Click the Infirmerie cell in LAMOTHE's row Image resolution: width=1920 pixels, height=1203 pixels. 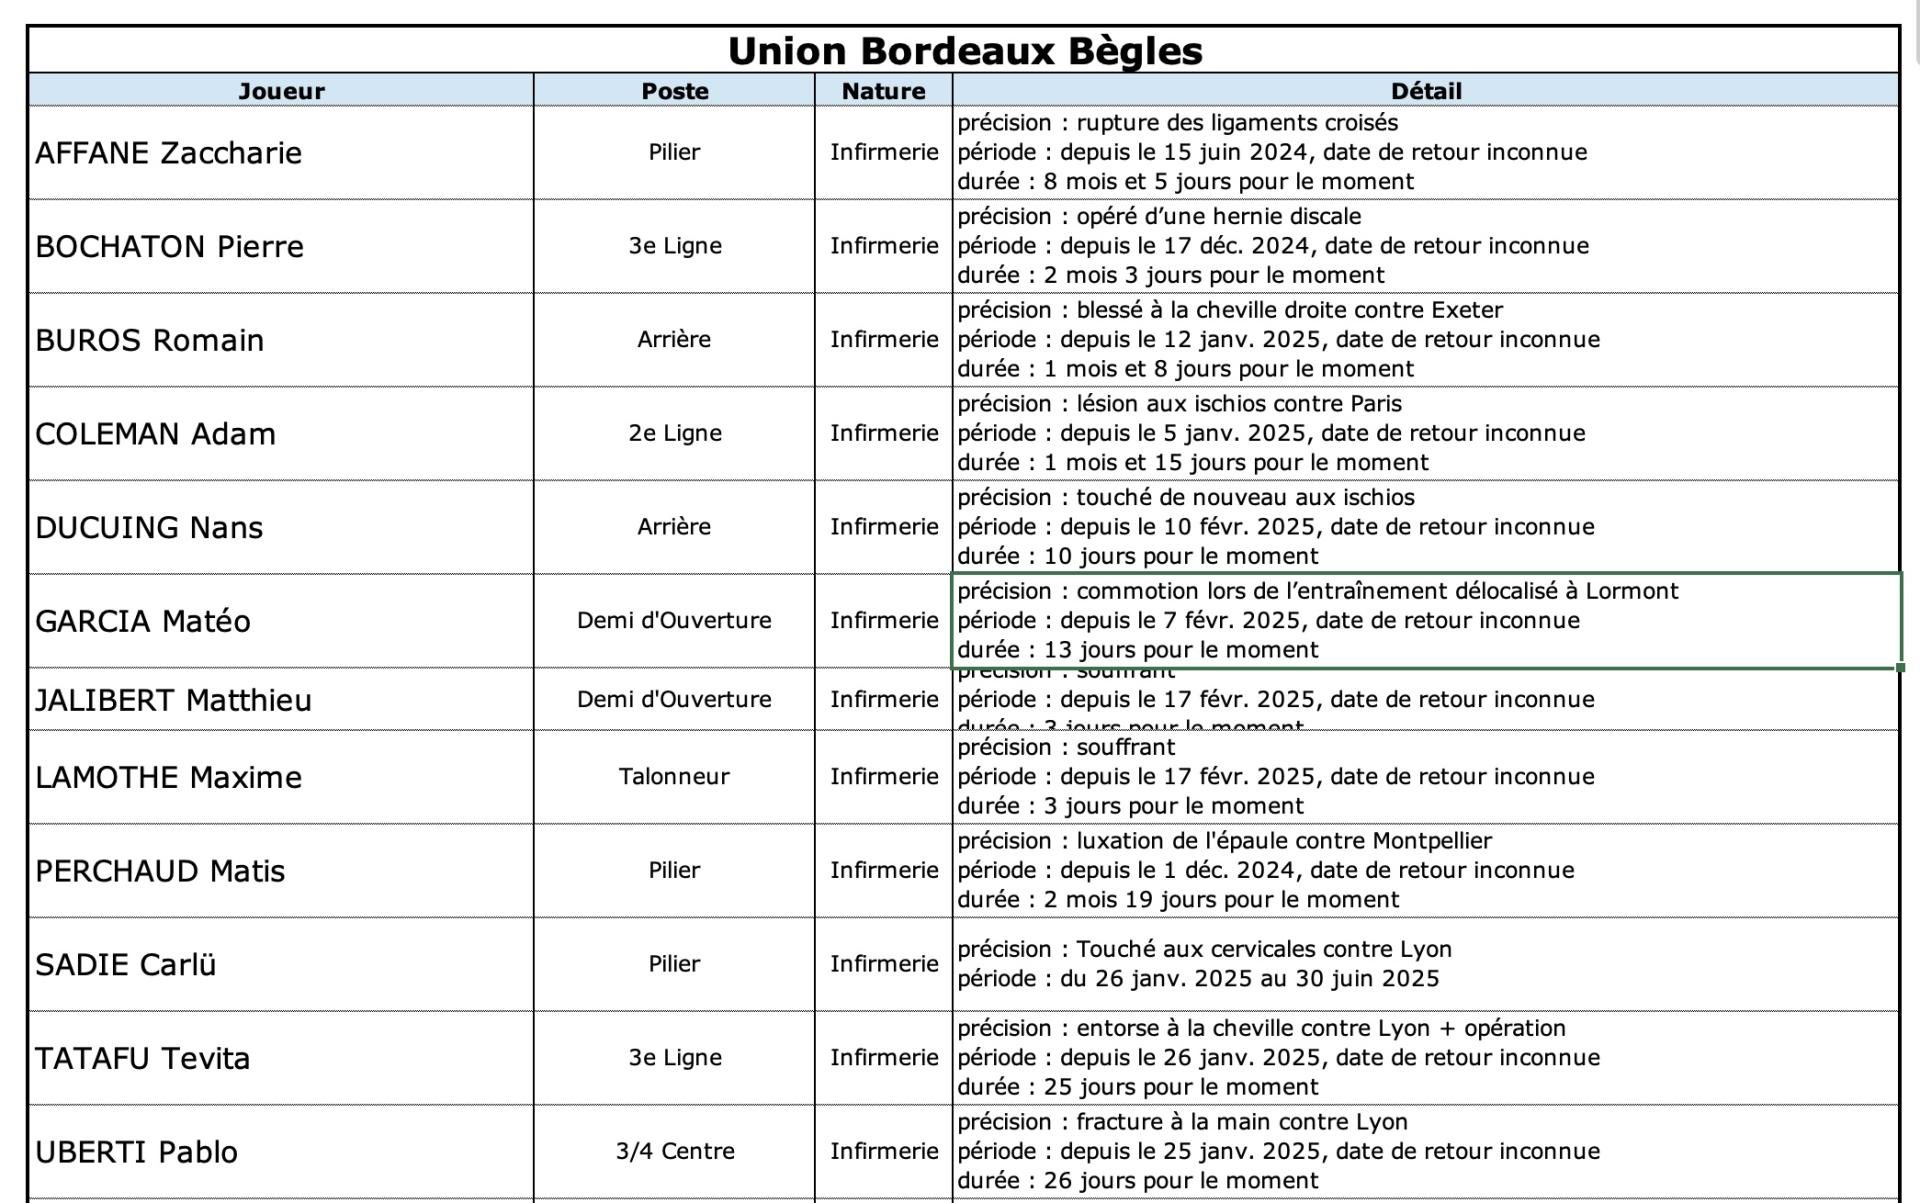[x=883, y=777]
